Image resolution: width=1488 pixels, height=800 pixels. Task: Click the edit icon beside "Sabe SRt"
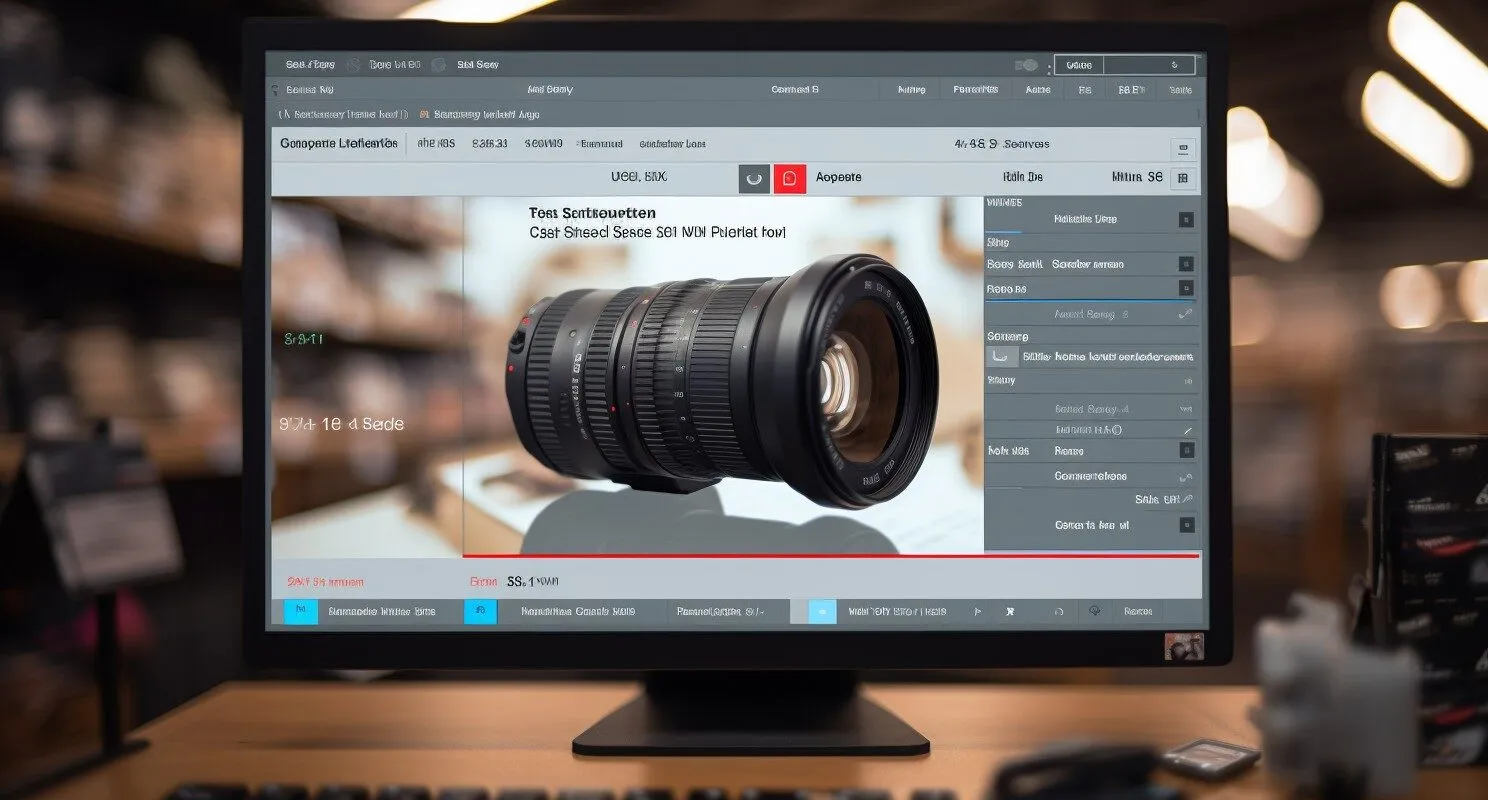tap(1187, 499)
